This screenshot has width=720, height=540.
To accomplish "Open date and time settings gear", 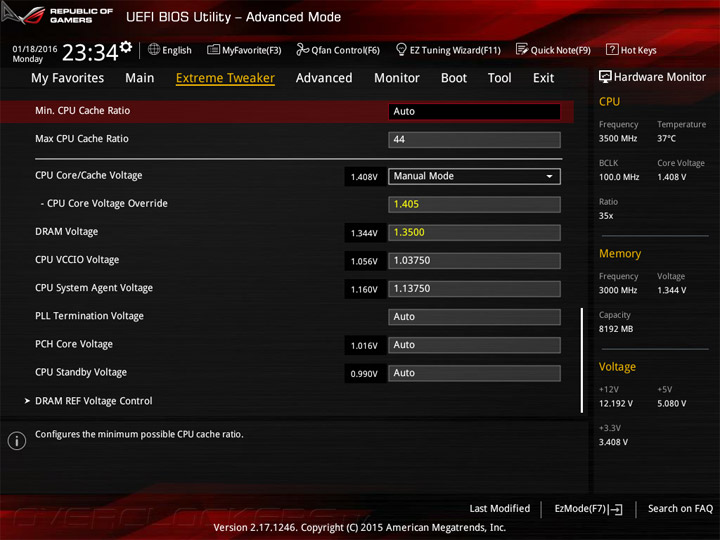I will 126,46.
